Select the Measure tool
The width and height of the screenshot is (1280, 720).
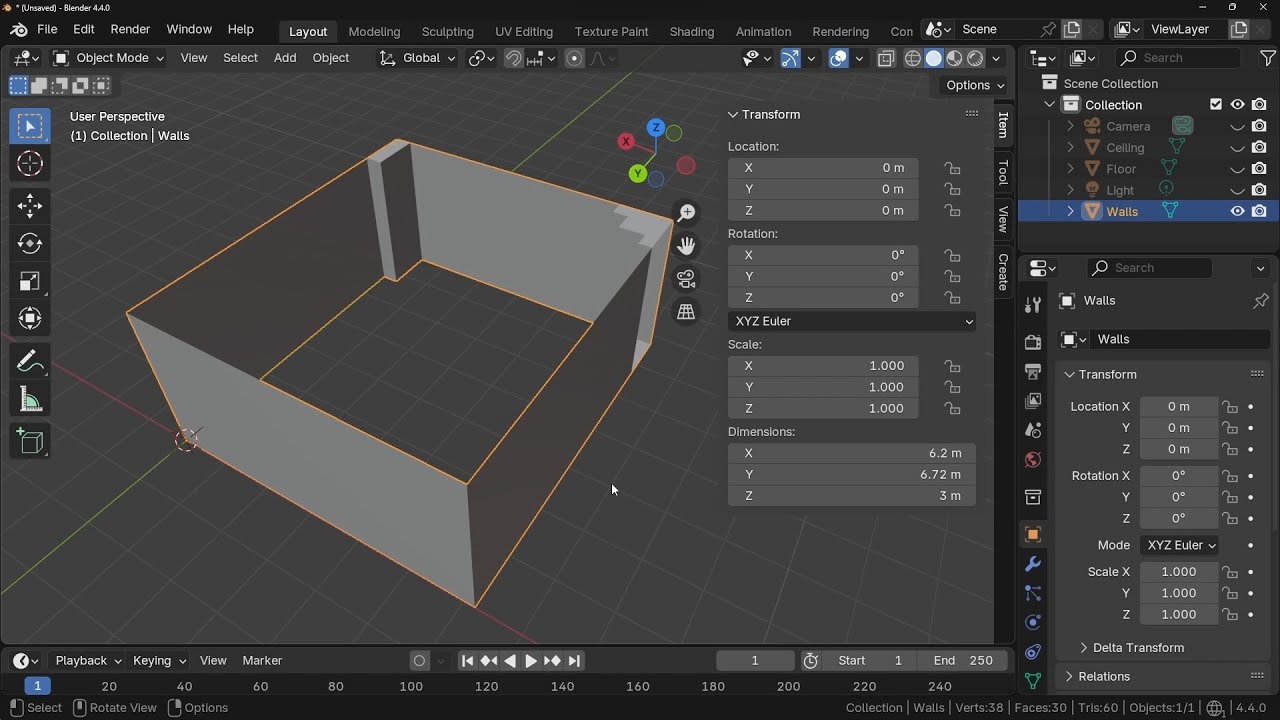click(x=30, y=401)
